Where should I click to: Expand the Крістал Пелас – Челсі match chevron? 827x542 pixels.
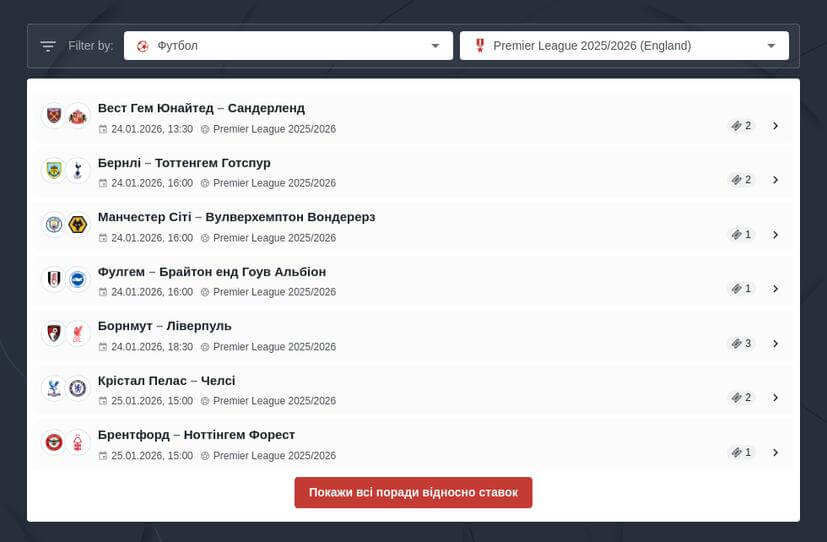[775, 398]
